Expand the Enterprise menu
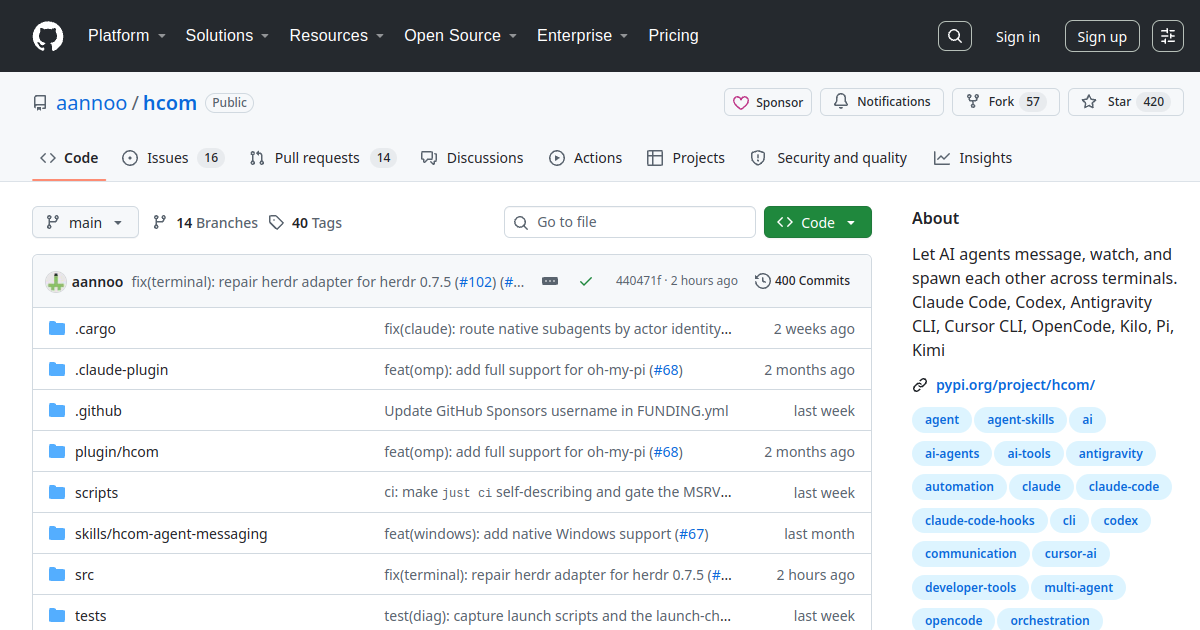1200x630 pixels. click(x=582, y=36)
